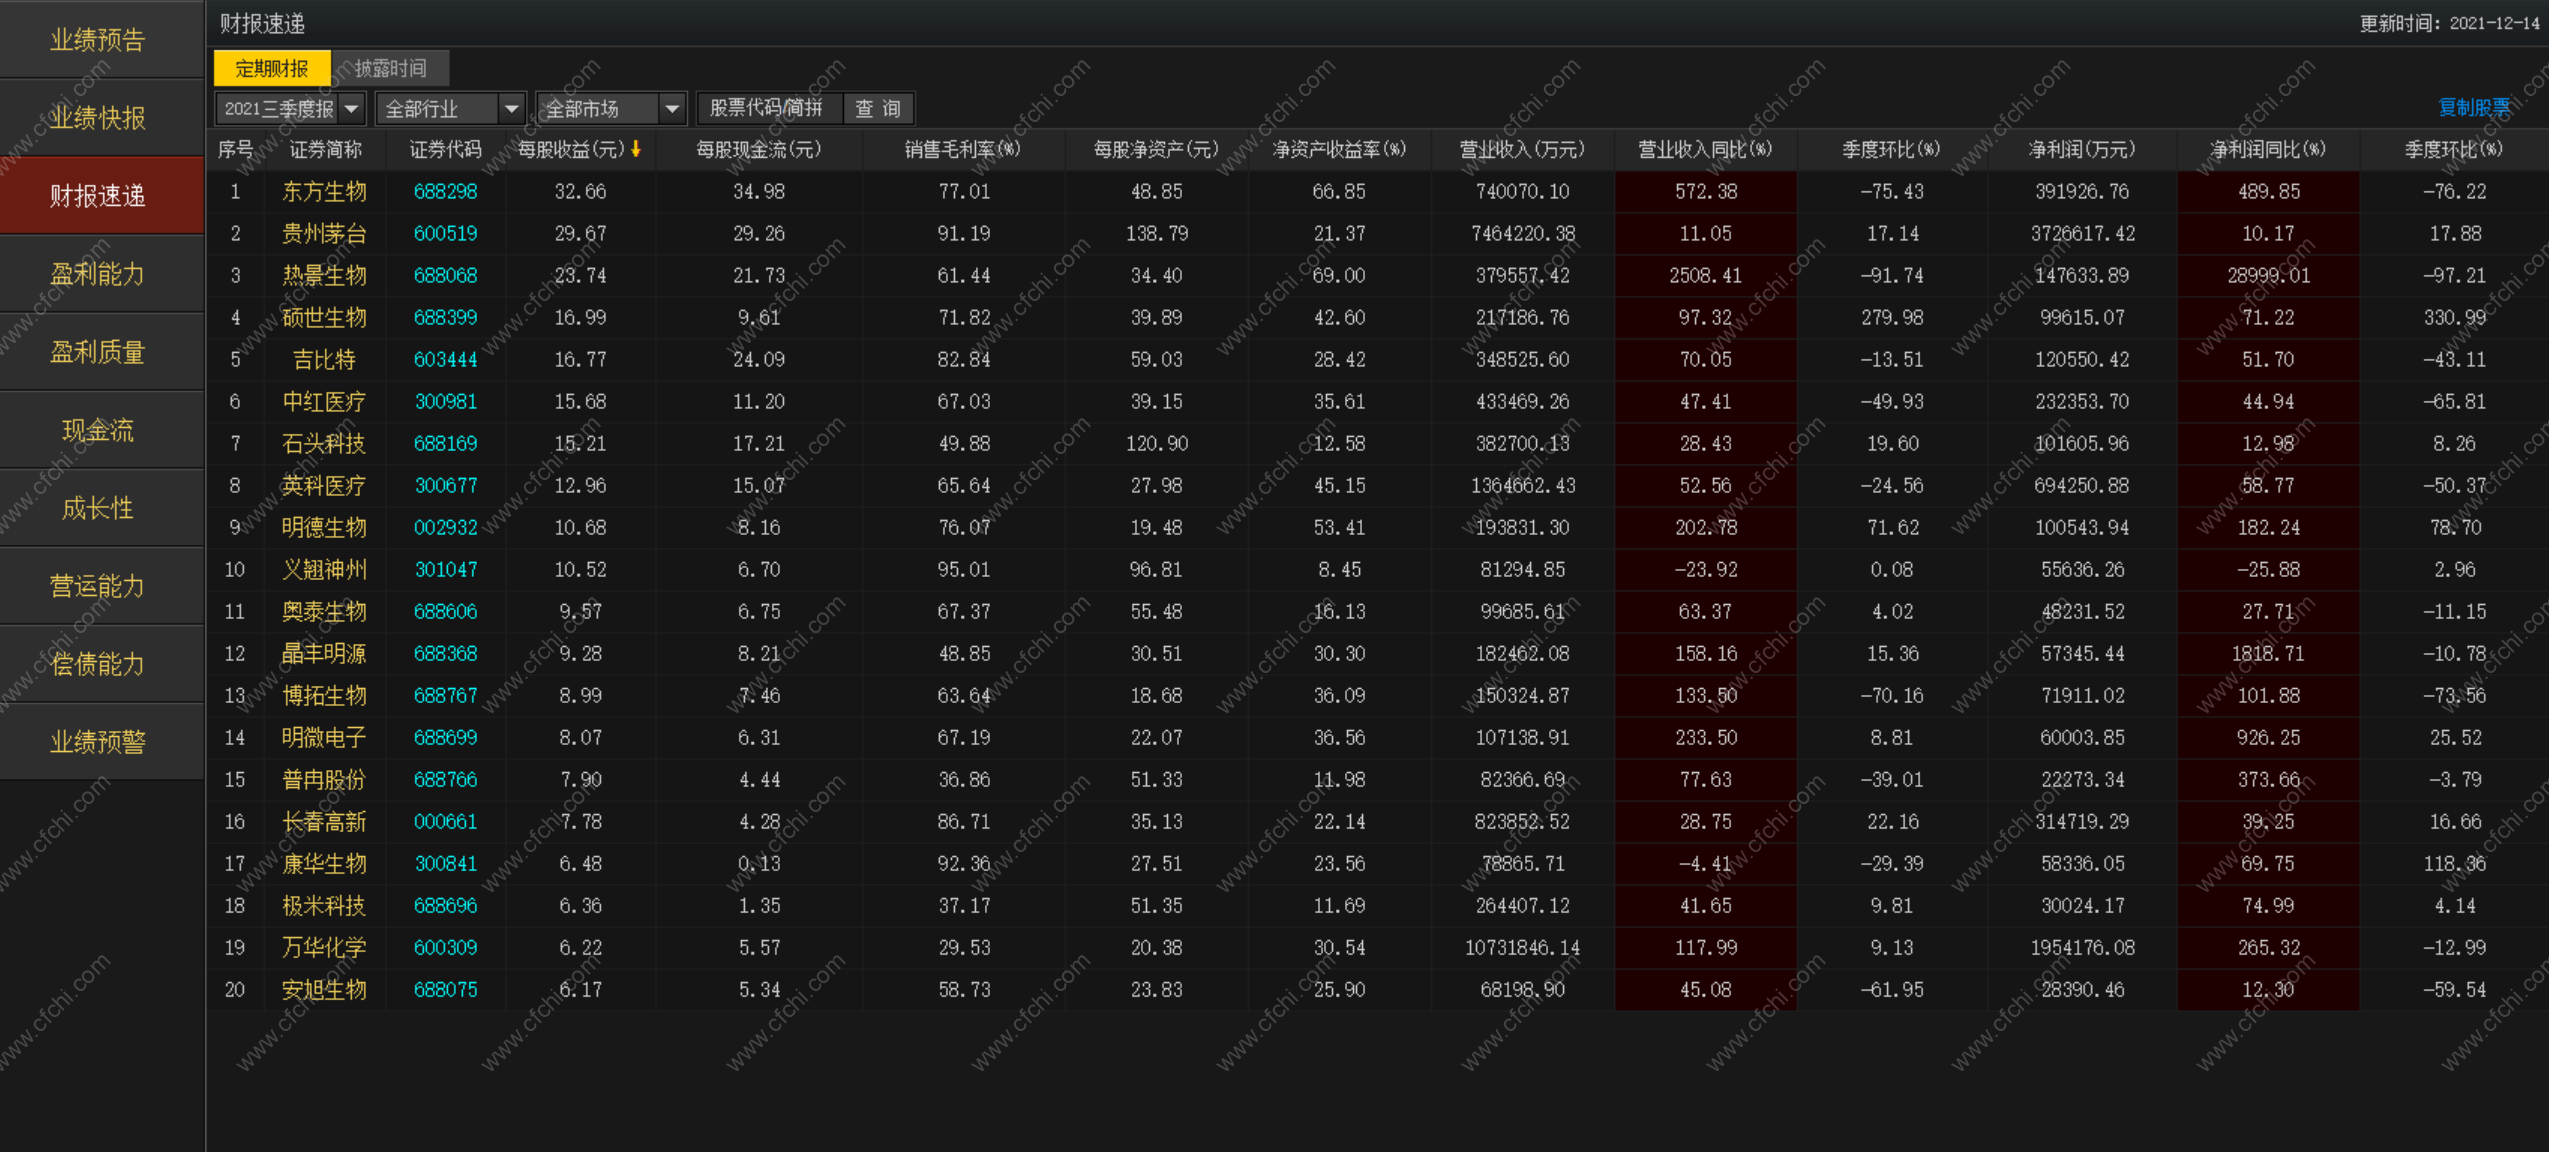Switch to the 披露时间 tab
The image size is (2549, 1152).
click(390, 68)
